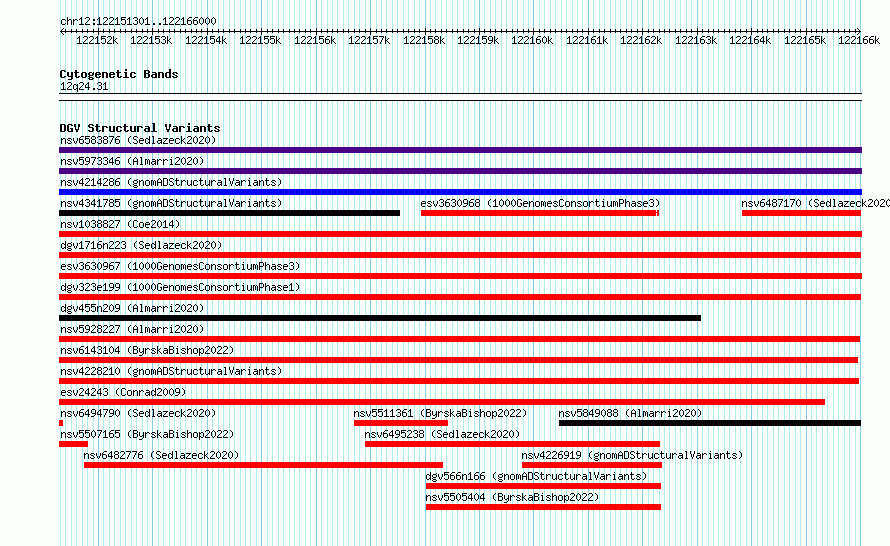This screenshot has height=546, width=890.
Task: Open esv3630968 (1000GenomesConsortiumPhase3) label
Action: coord(540,203)
